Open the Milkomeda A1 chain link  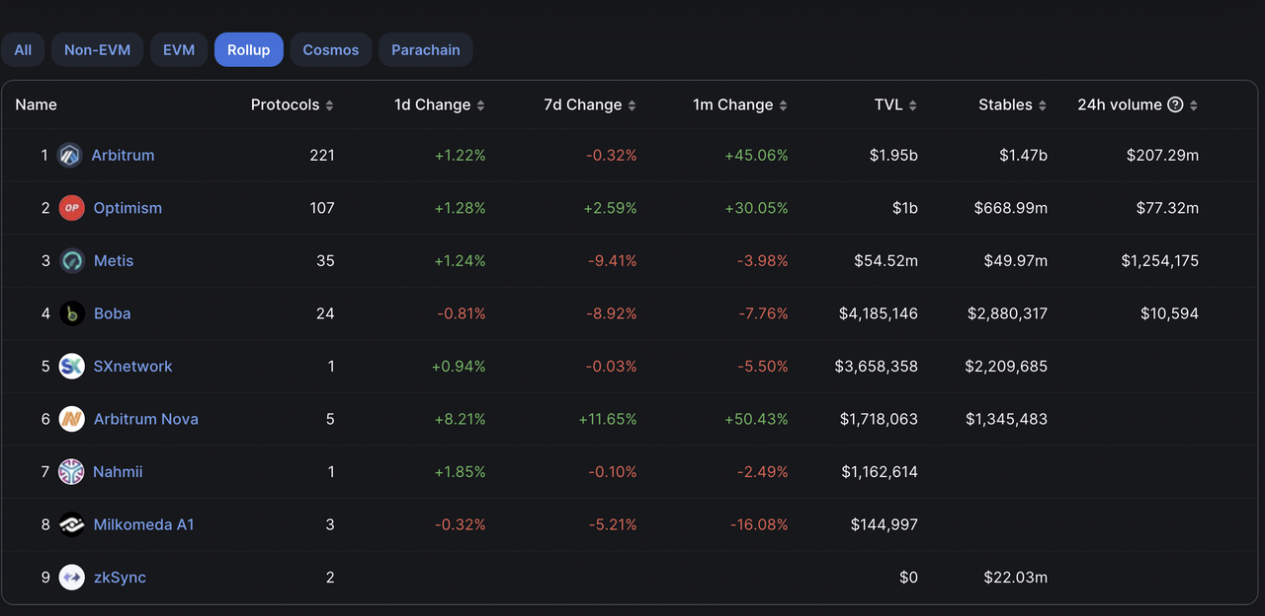click(x=144, y=525)
